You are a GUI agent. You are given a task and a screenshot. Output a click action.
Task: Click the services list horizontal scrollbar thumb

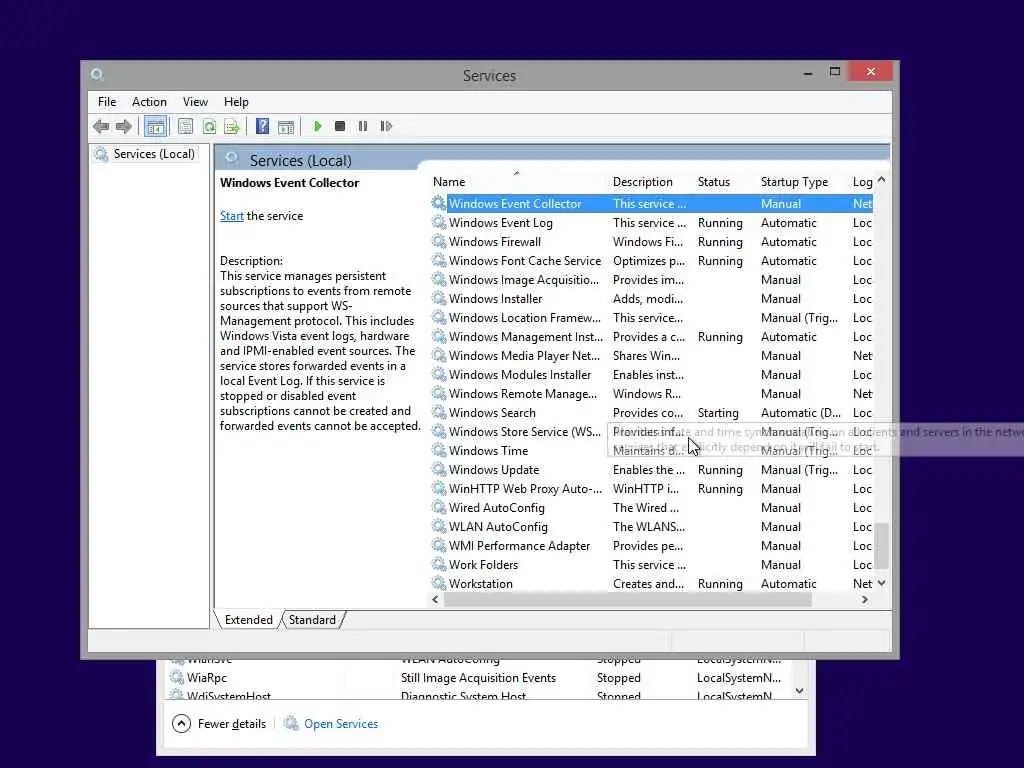pos(628,600)
